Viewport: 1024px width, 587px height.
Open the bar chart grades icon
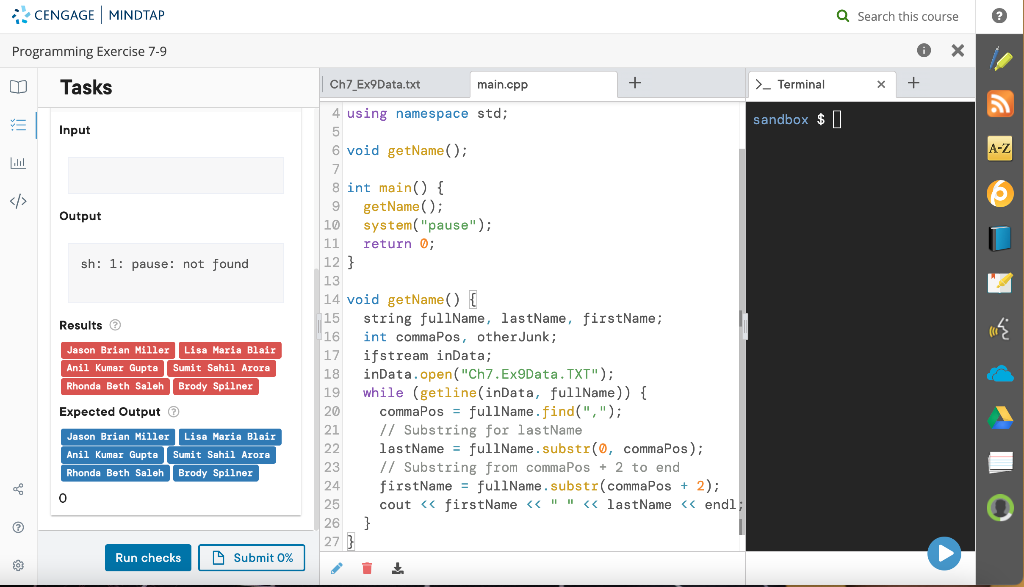tap(18, 163)
